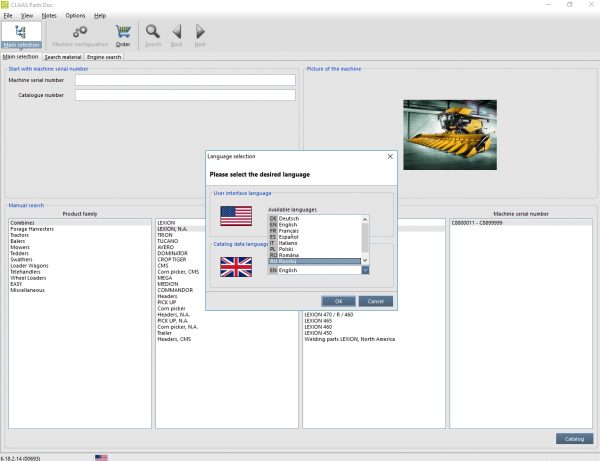
Task: Select Corn picker, CMS entry
Action: (178, 272)
